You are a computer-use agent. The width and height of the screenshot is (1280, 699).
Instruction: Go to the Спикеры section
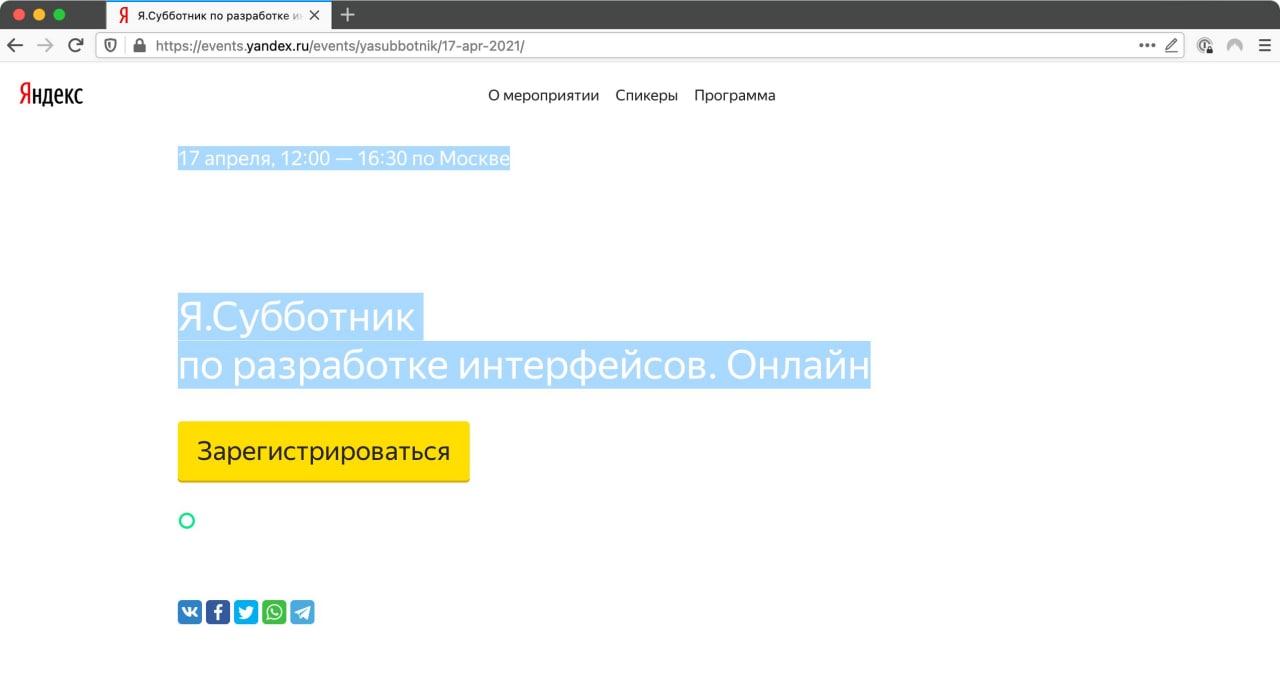coord(646,96)
